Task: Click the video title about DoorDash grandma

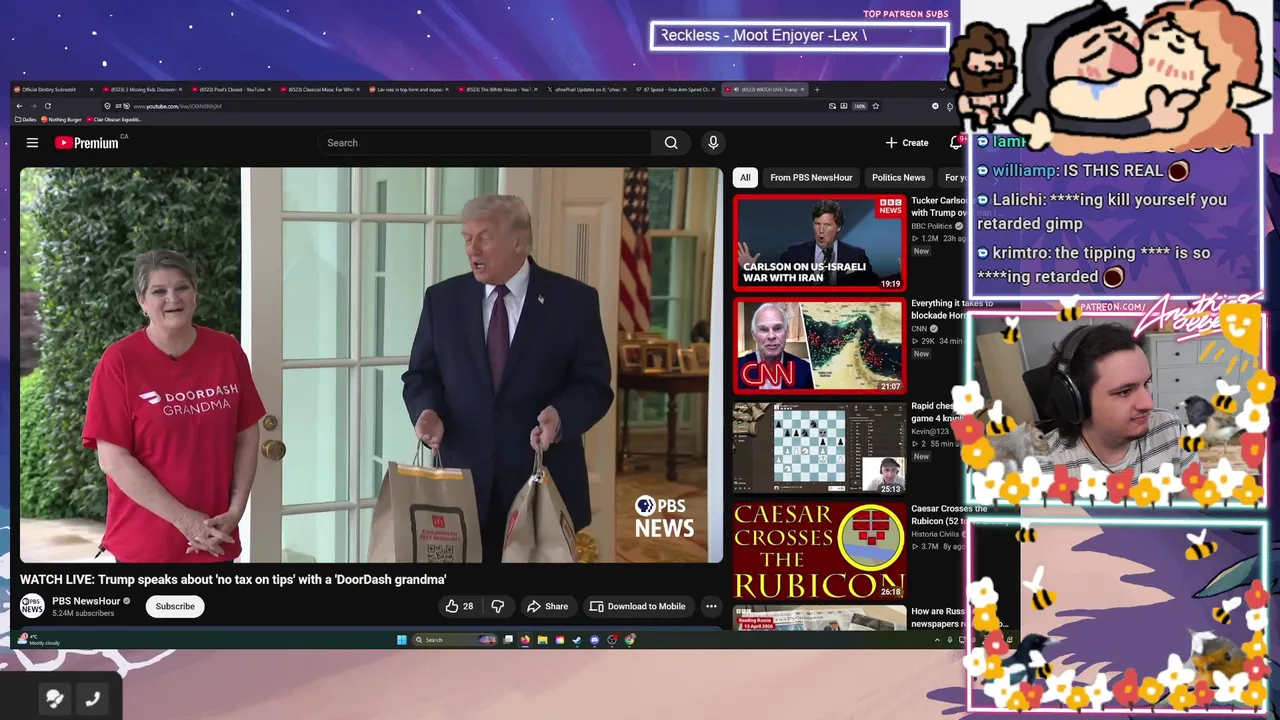Action: click(x=233, y=580)
